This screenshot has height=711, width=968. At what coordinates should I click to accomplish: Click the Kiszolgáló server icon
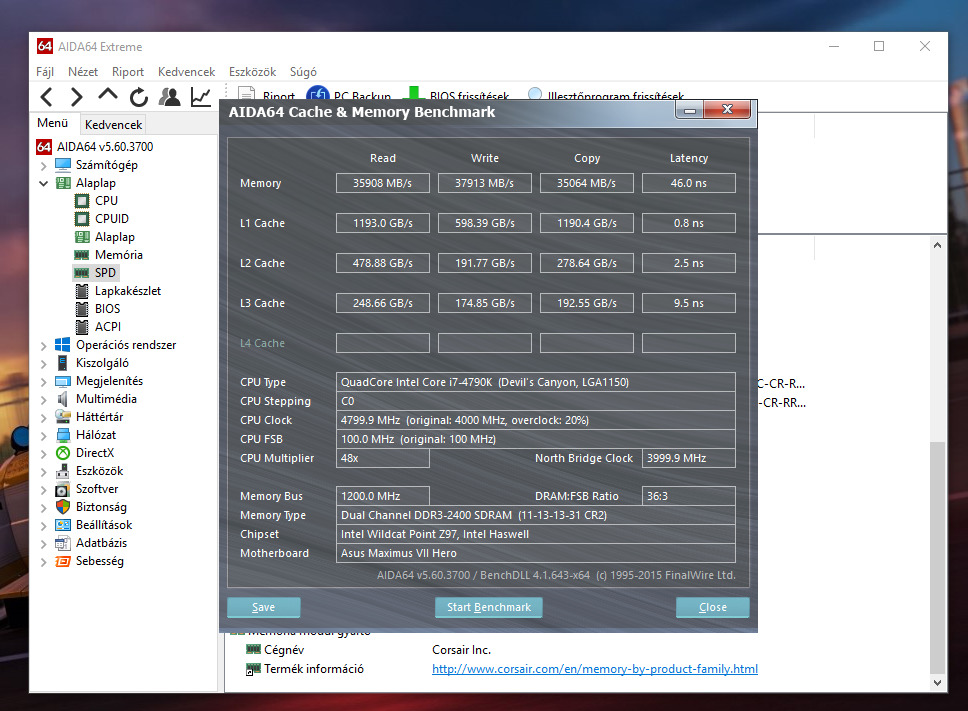62,363
